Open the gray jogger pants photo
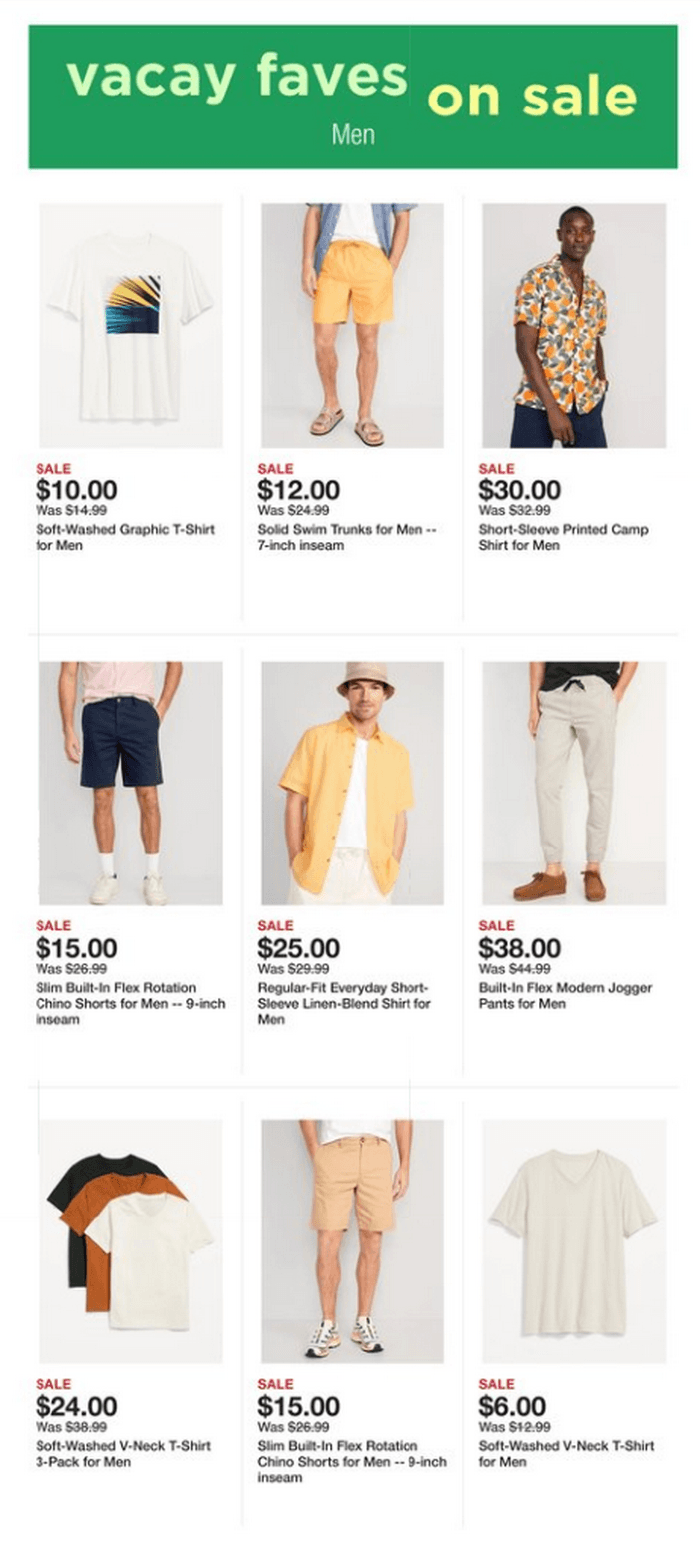The image size is (700, 1553). coord(574,783)
